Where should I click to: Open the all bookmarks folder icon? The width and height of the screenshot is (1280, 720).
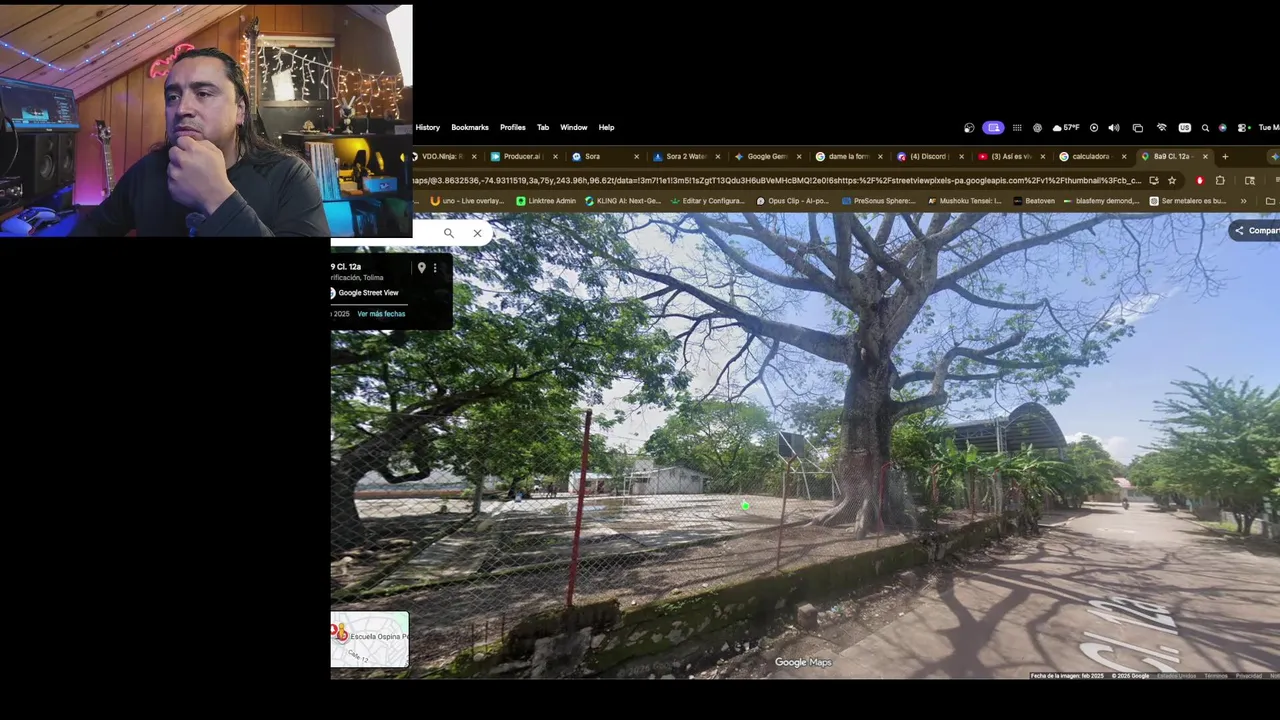click(x=1270, y=201)
